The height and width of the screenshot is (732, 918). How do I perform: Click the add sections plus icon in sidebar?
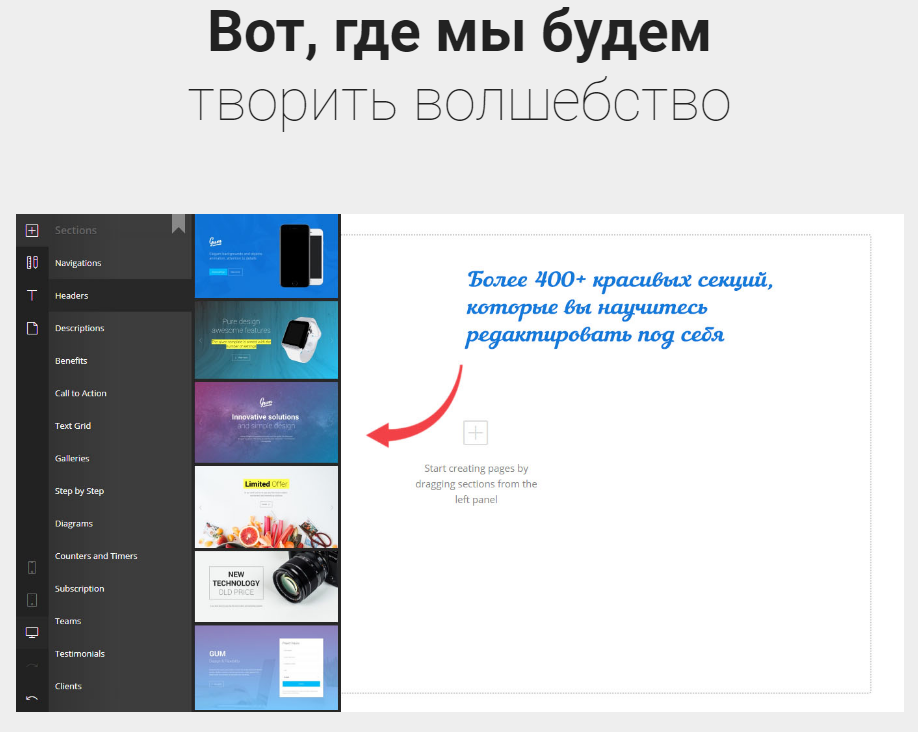pos(32,230)
